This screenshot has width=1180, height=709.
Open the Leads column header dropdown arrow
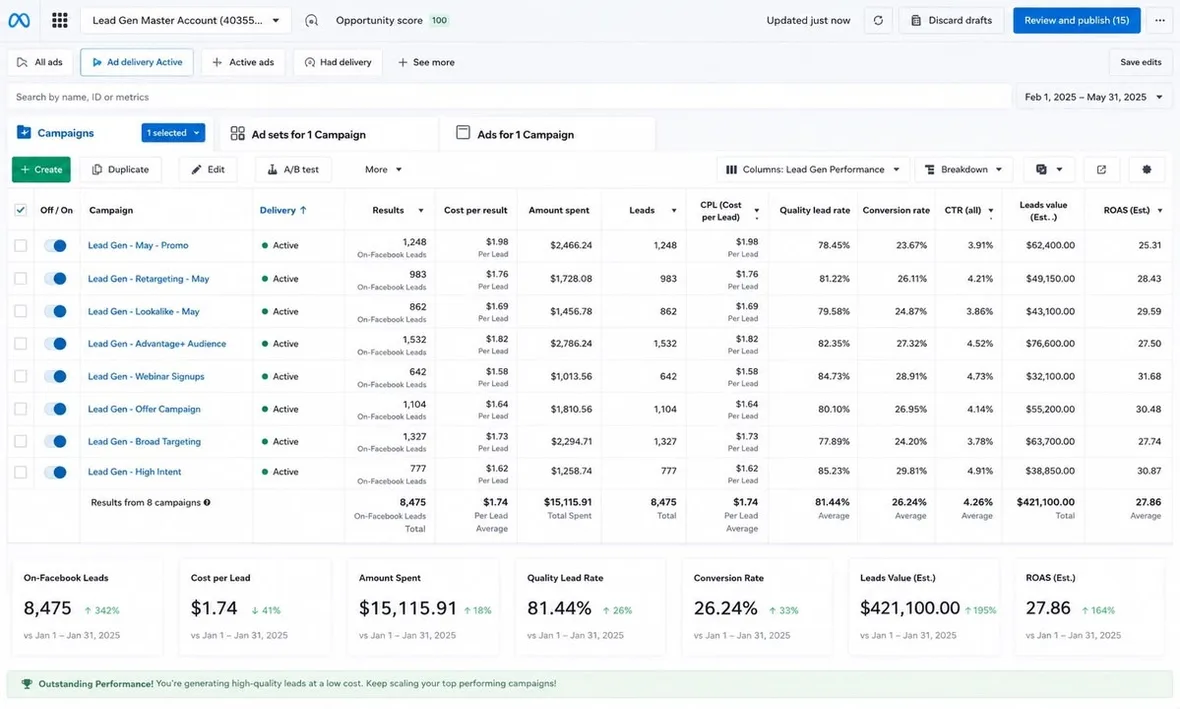[x=674, y=211]
